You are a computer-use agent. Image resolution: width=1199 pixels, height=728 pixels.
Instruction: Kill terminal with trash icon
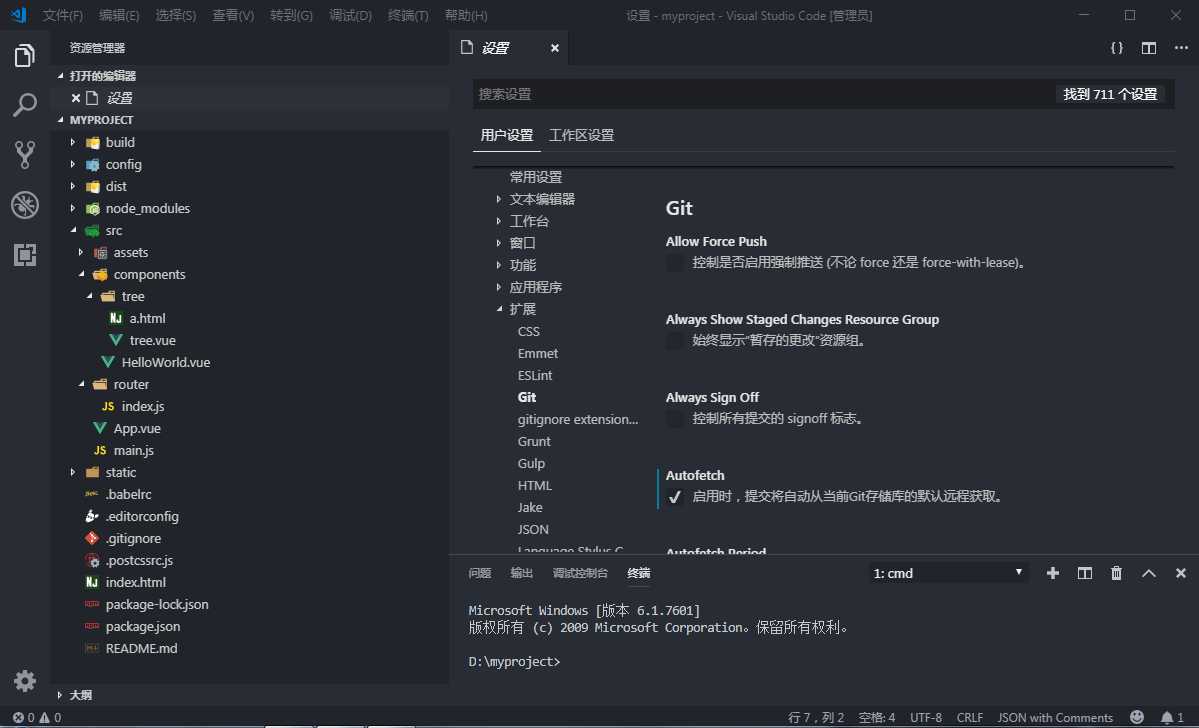1116,573
